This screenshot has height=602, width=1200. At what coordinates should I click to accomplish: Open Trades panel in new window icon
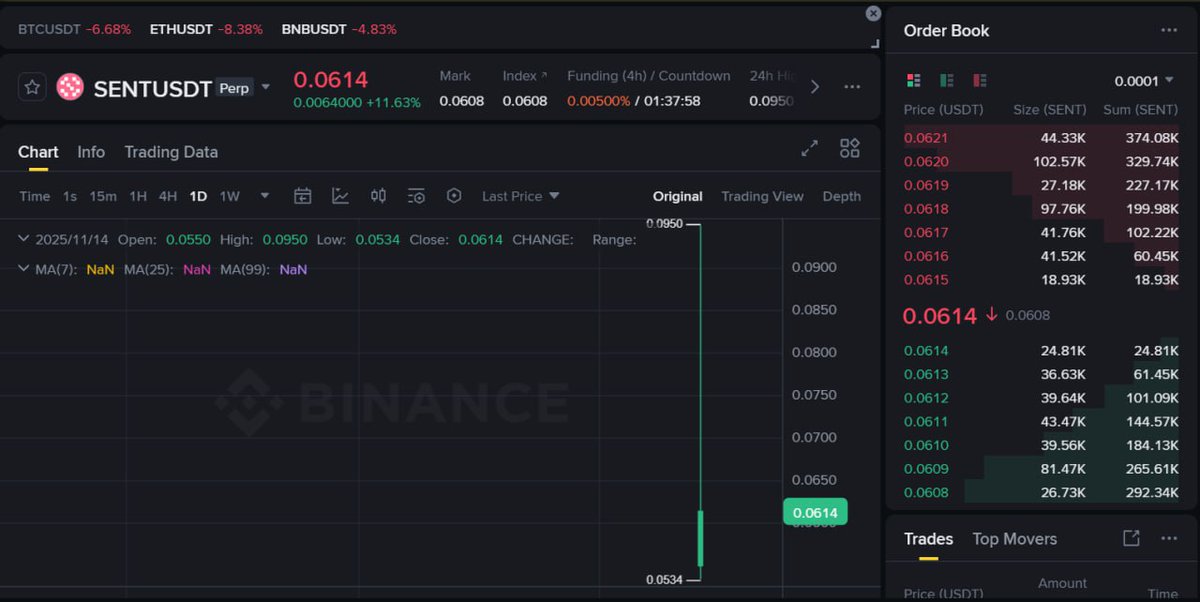pyautogui.click(x=1131, y=538)
